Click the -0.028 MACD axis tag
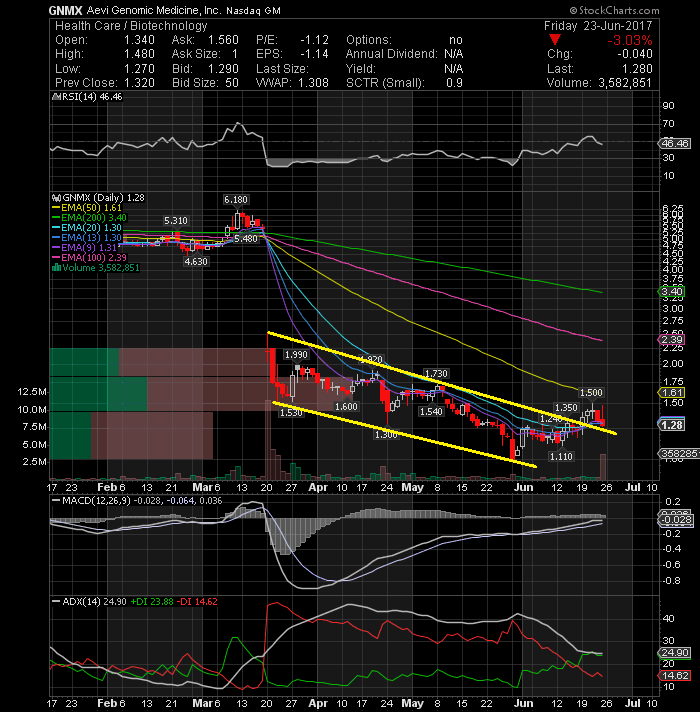Image resolution: width=700 pixels, height=712 pixels. pyautogui.click(x=675, y=520)
